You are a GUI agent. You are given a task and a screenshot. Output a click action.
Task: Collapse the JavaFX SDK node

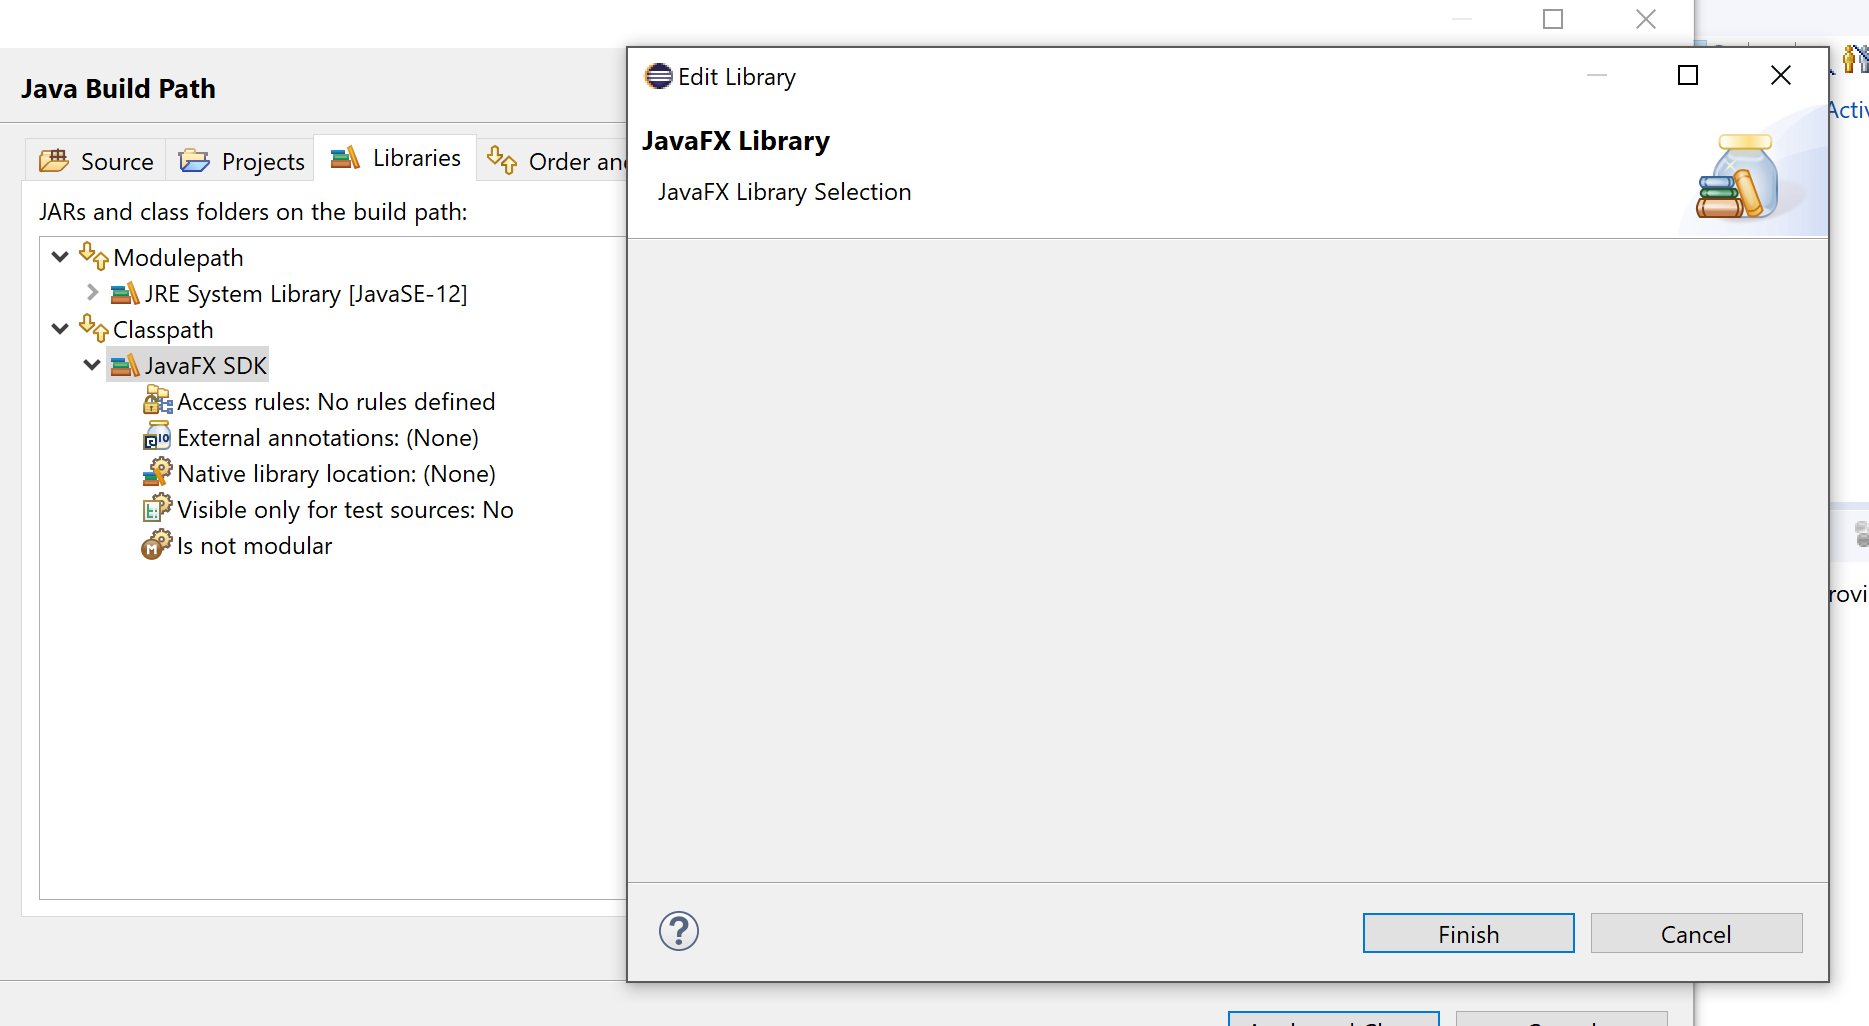coord(92,365)
